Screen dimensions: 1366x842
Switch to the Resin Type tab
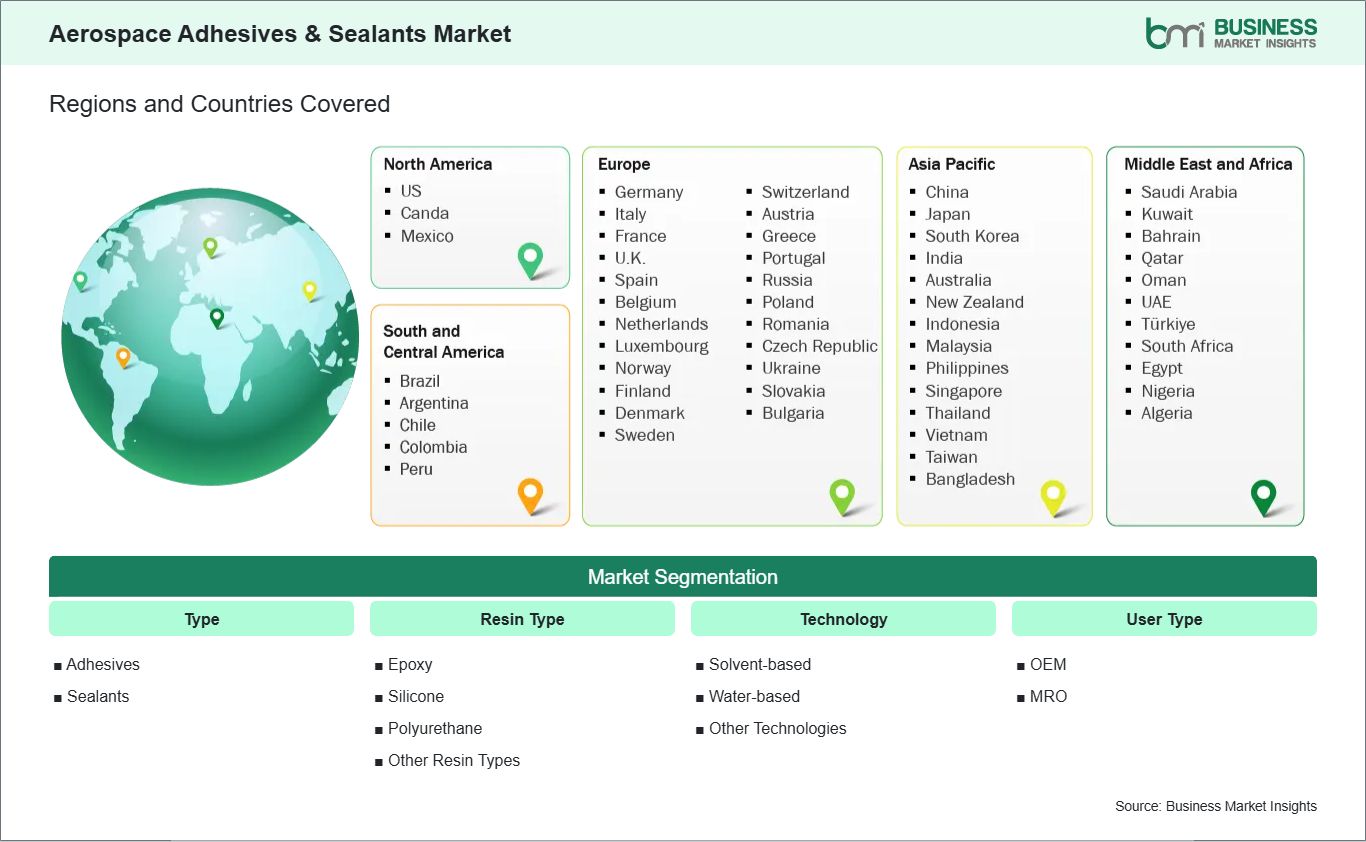coord(522,618)
